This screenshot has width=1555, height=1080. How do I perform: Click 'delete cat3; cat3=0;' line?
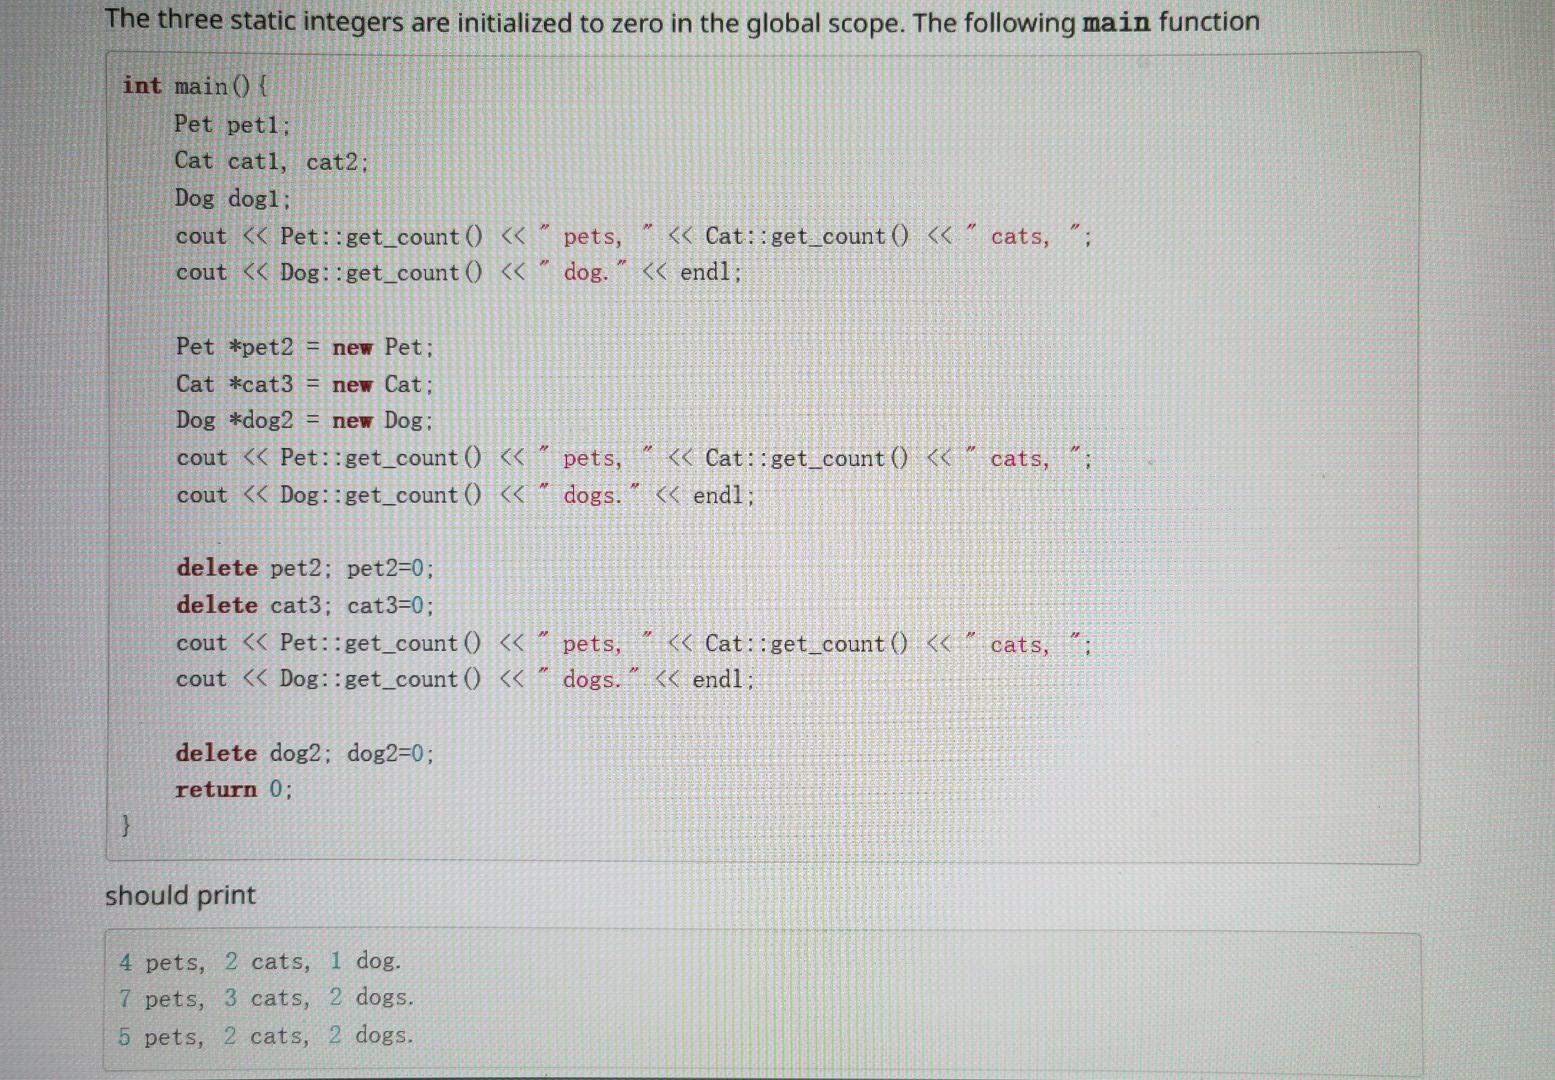click(x=305, y=605)
